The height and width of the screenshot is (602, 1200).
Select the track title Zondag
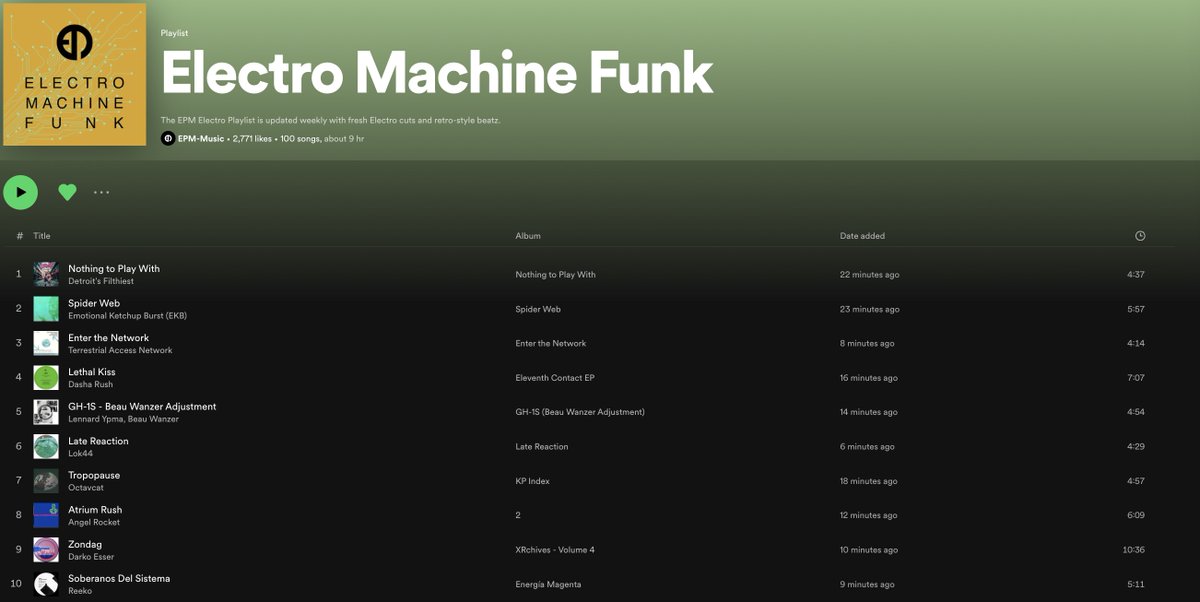(x=85, y=544)
